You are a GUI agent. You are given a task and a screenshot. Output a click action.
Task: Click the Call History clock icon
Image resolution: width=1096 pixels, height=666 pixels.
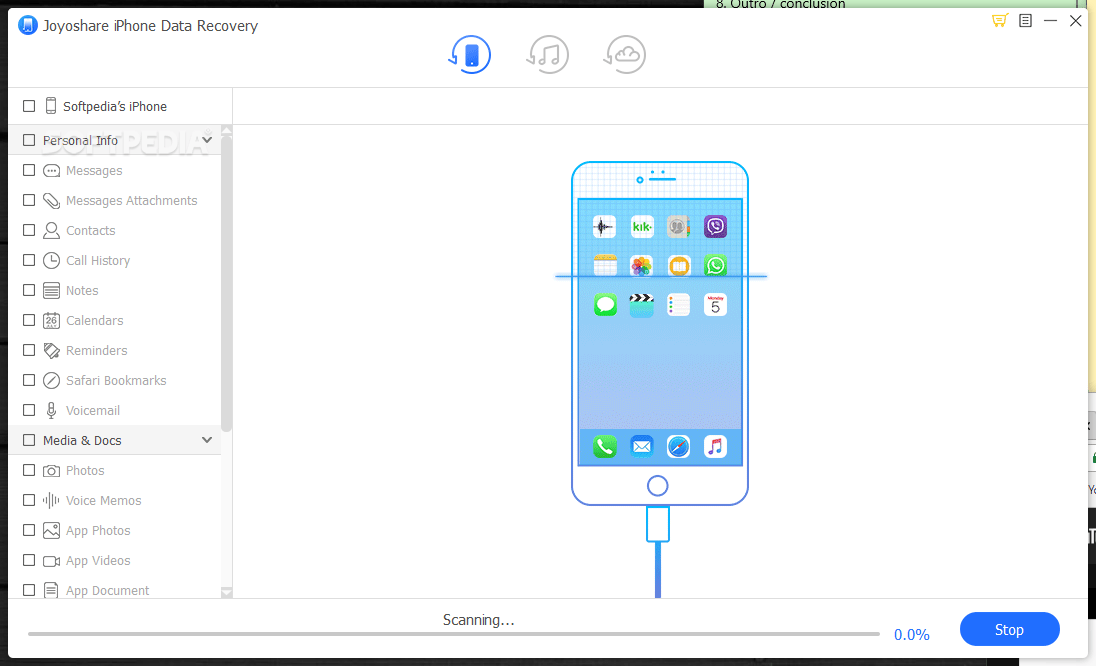pos(51,261)
